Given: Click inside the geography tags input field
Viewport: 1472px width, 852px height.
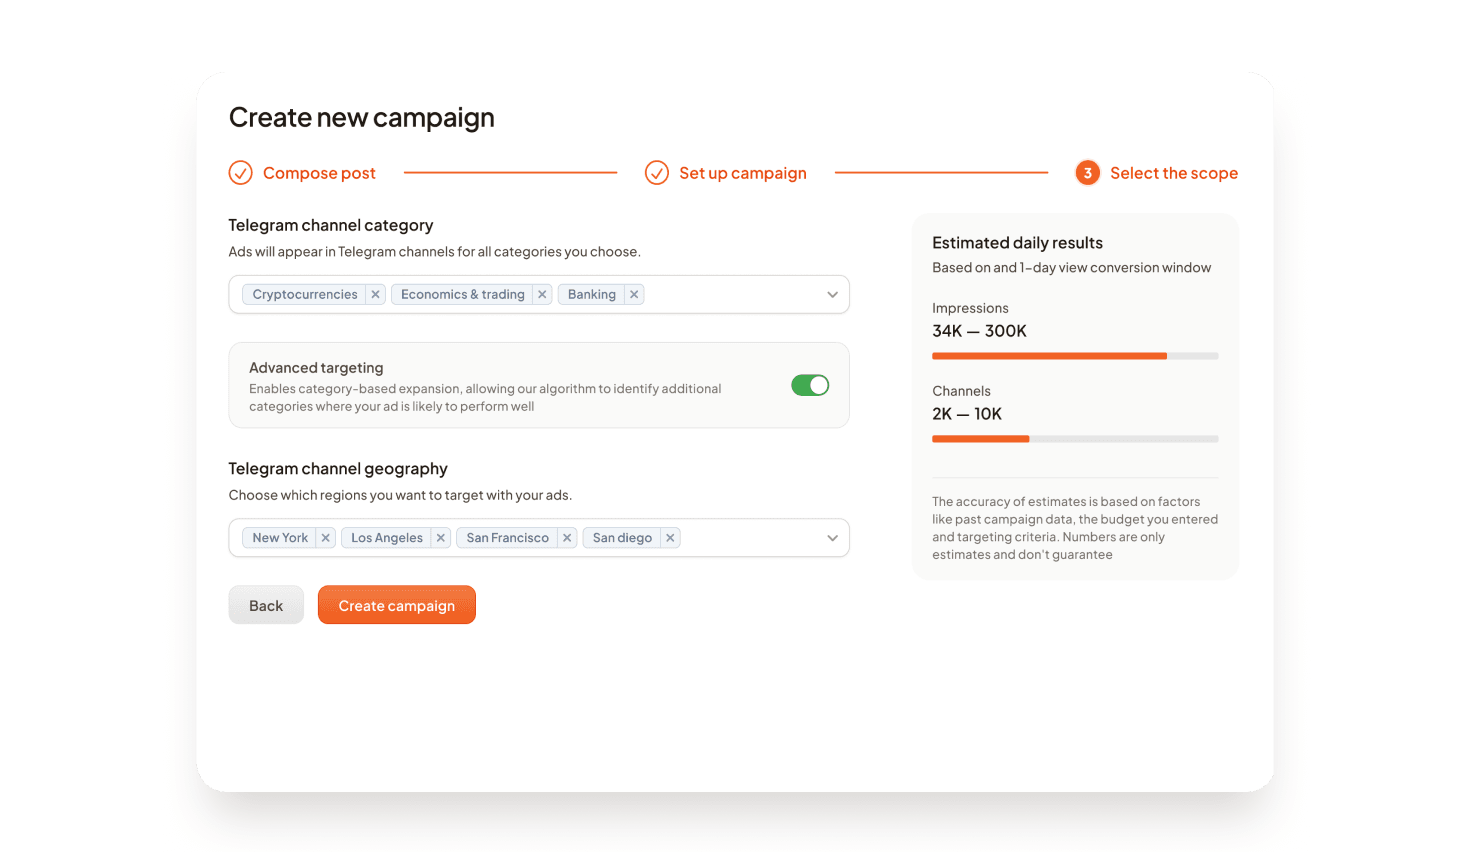Looking at the screenshot, I should pos(750,538).
